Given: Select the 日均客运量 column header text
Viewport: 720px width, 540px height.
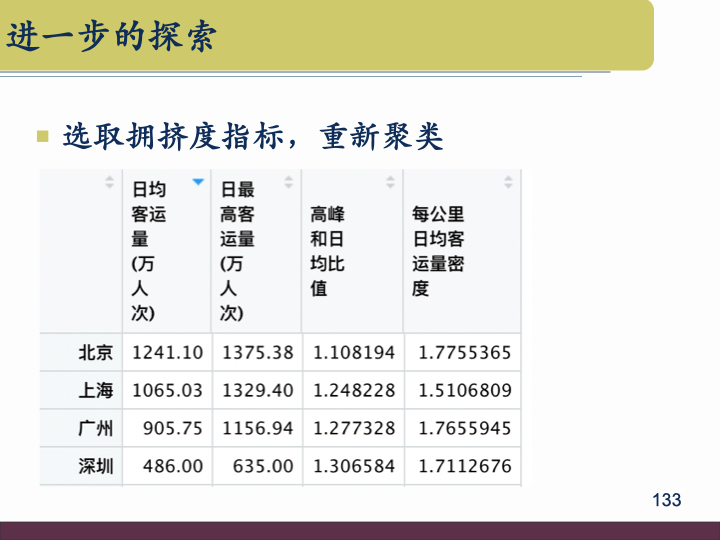Looking at the screenshot, I should 149,251.
